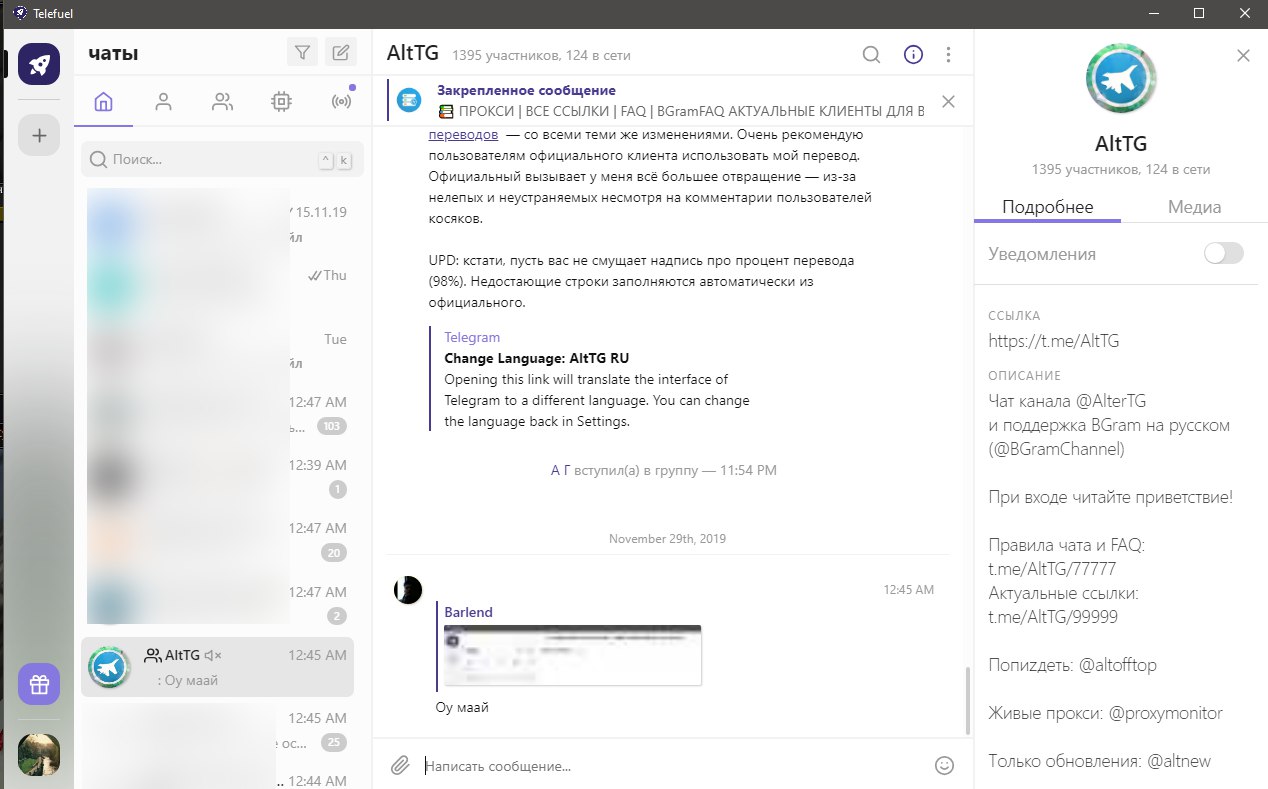
Task: Open the Telegram link preview title
Action: click(472, 337)
